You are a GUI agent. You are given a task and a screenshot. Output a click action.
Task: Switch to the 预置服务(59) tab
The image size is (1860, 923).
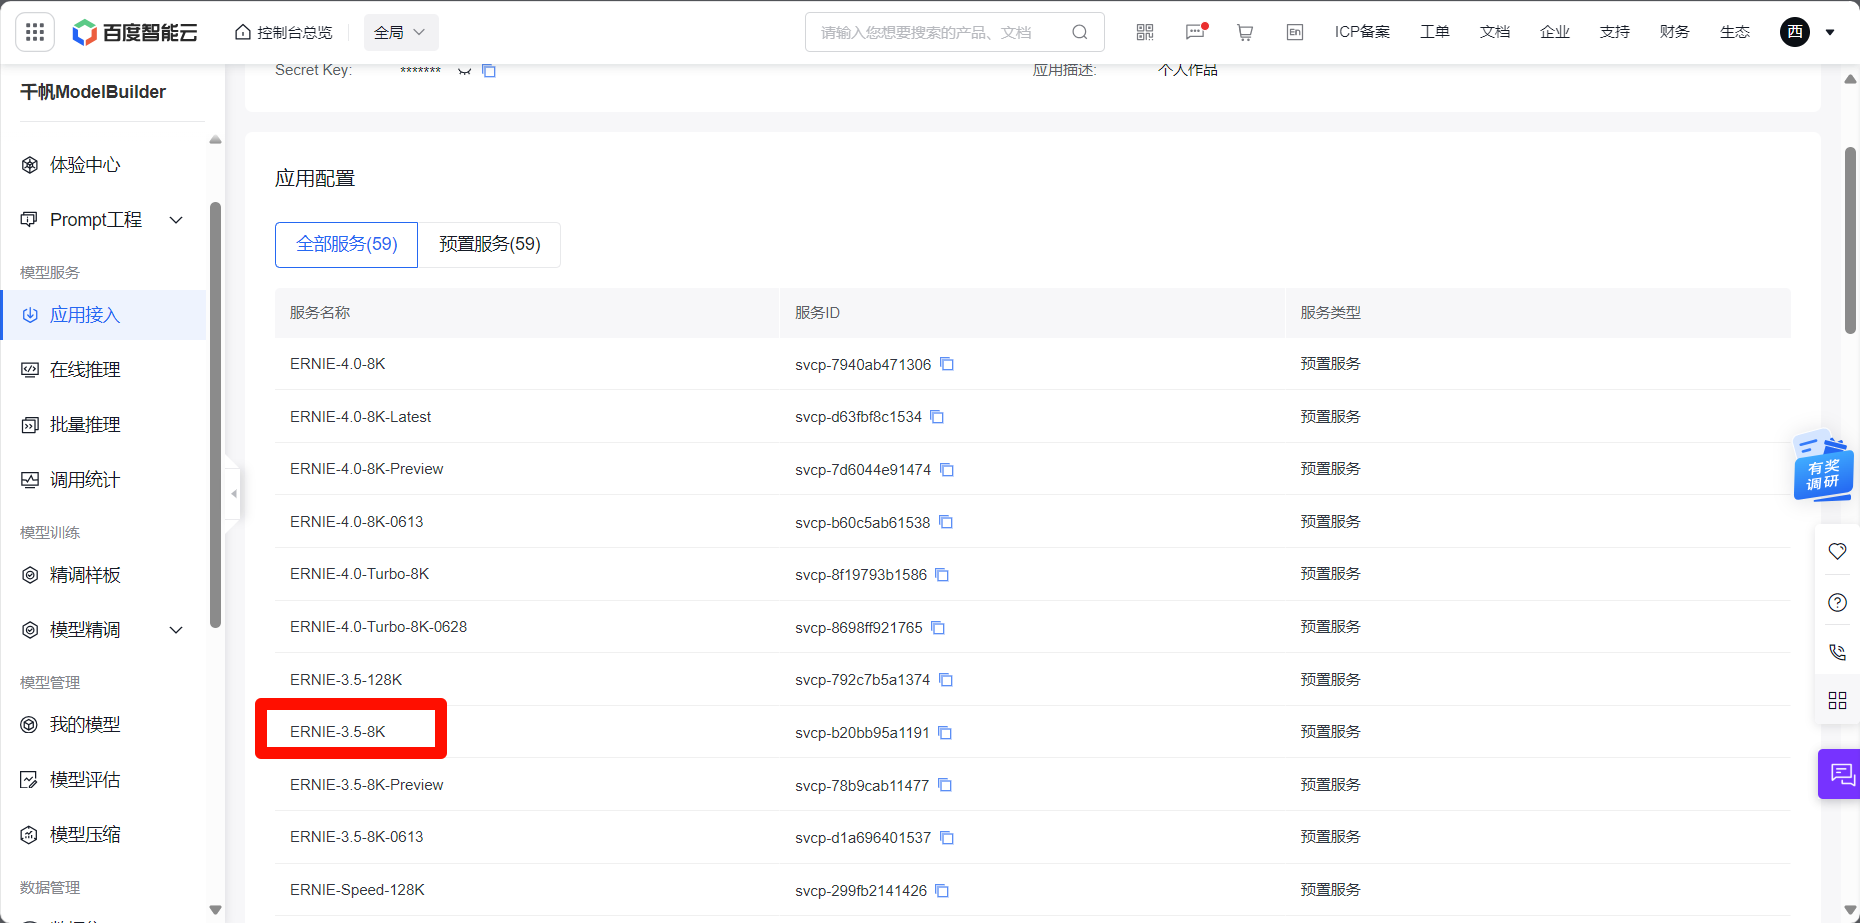489,244
